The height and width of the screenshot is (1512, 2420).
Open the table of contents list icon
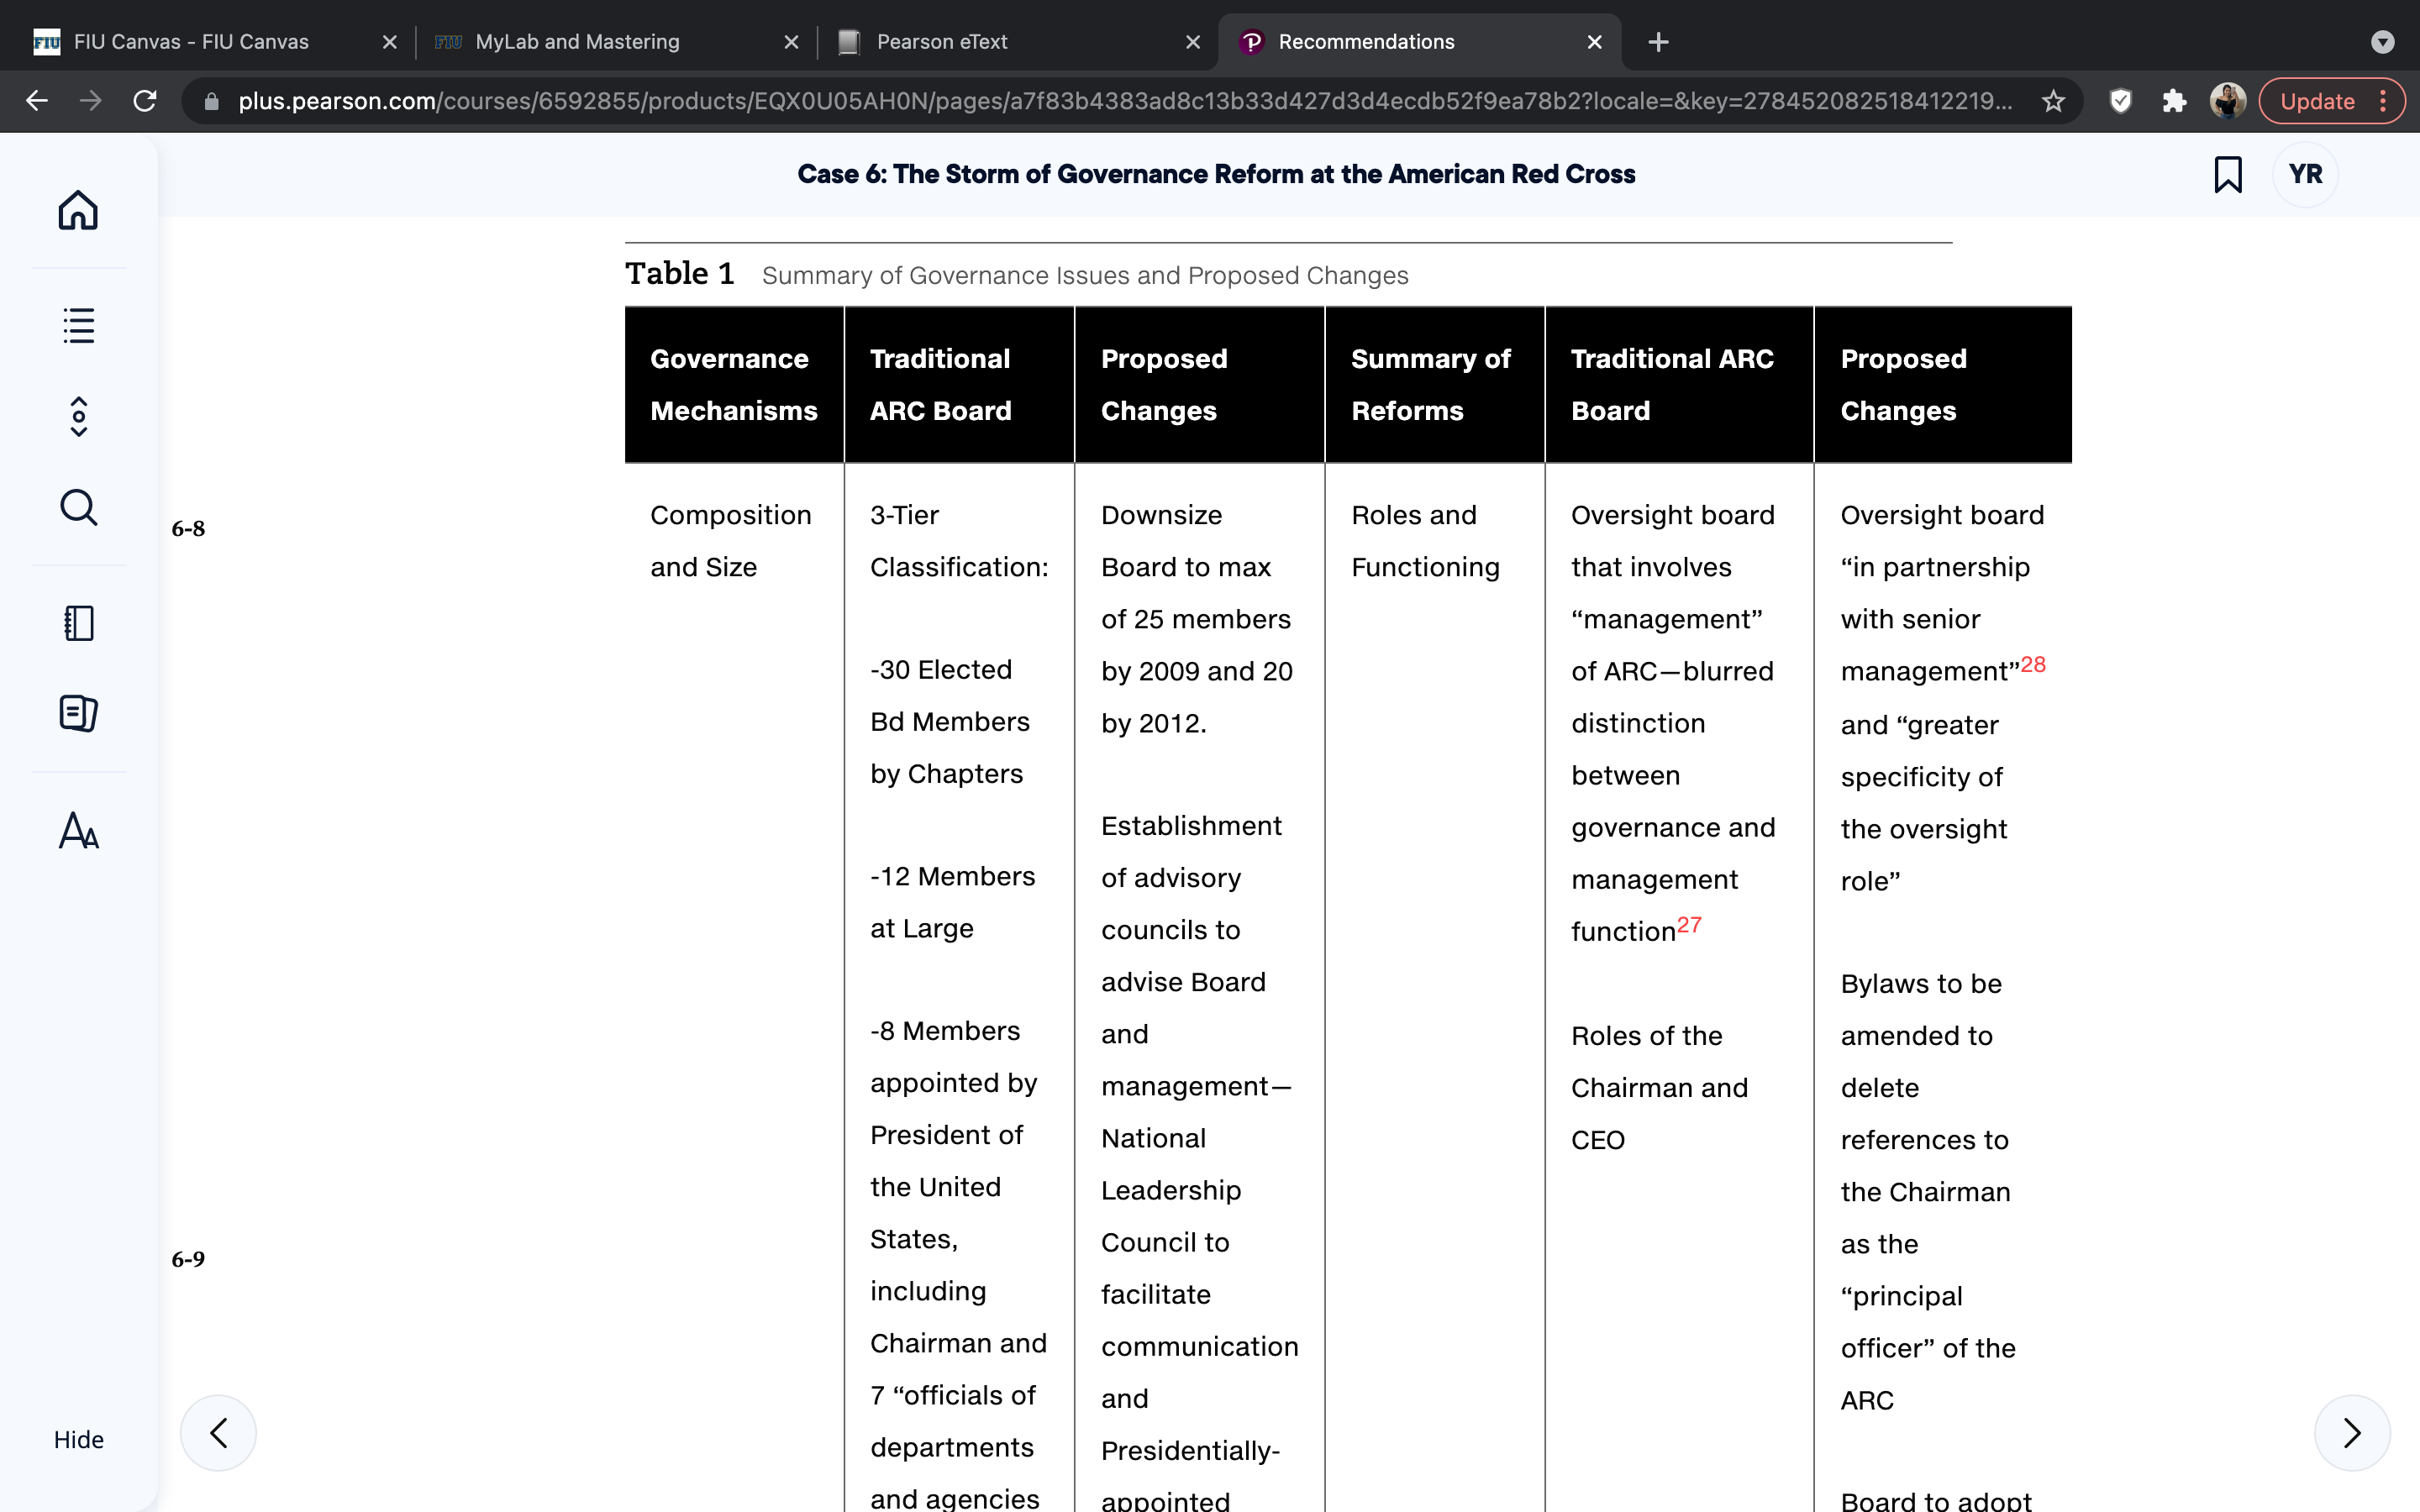point(78,326)
